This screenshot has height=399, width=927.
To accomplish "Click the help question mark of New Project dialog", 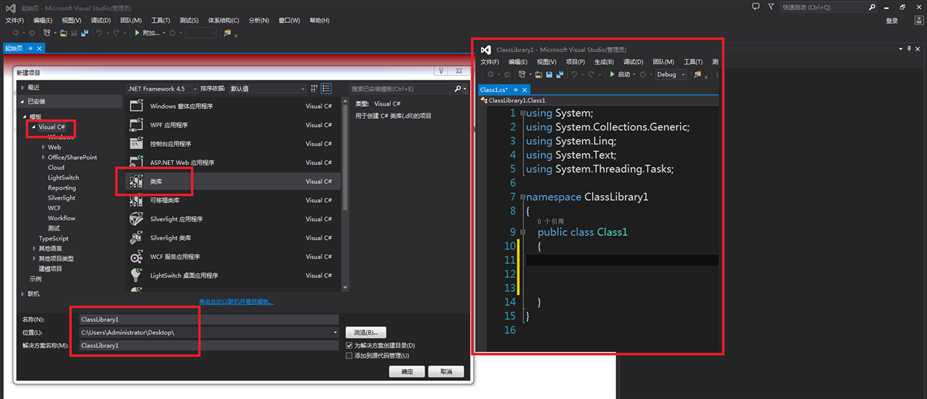I will (x=441, y=71).
